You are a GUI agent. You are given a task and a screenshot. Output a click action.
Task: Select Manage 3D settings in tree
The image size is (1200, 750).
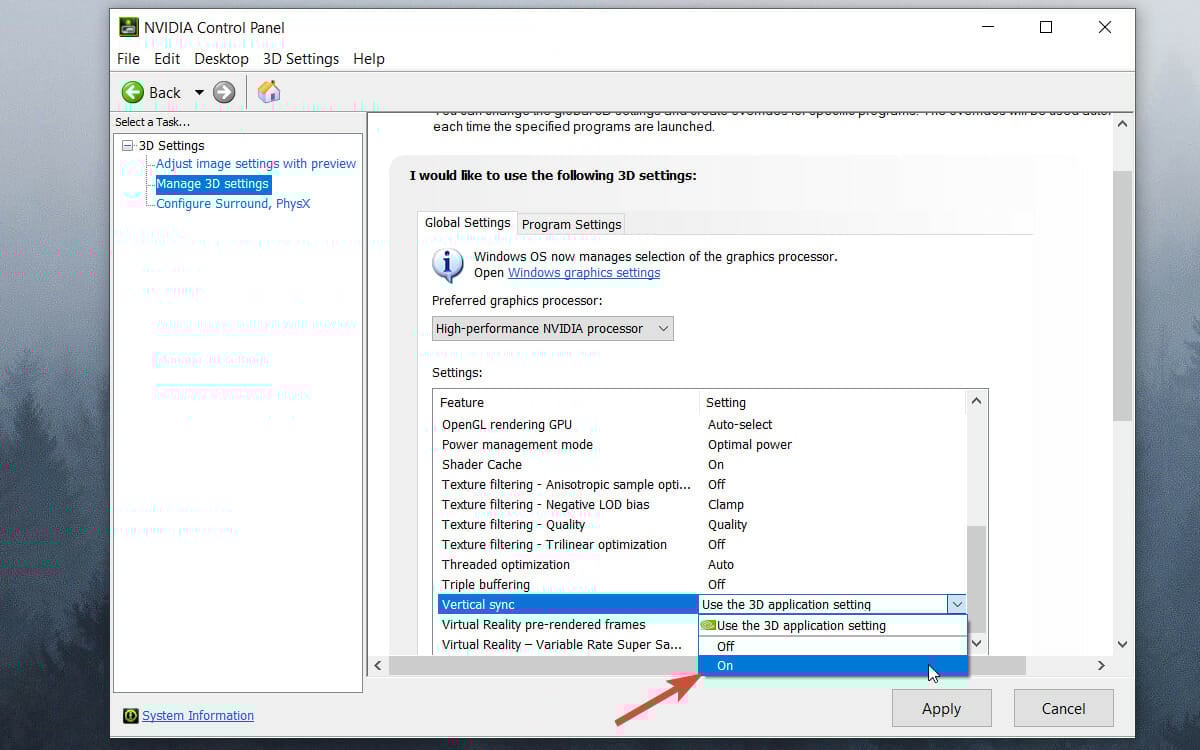click(212, 184)
